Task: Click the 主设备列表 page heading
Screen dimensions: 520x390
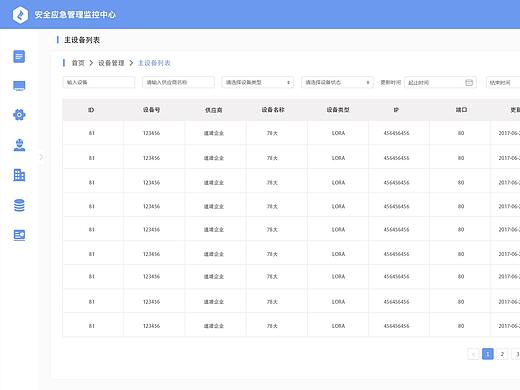Action: (x=82, y=40)
